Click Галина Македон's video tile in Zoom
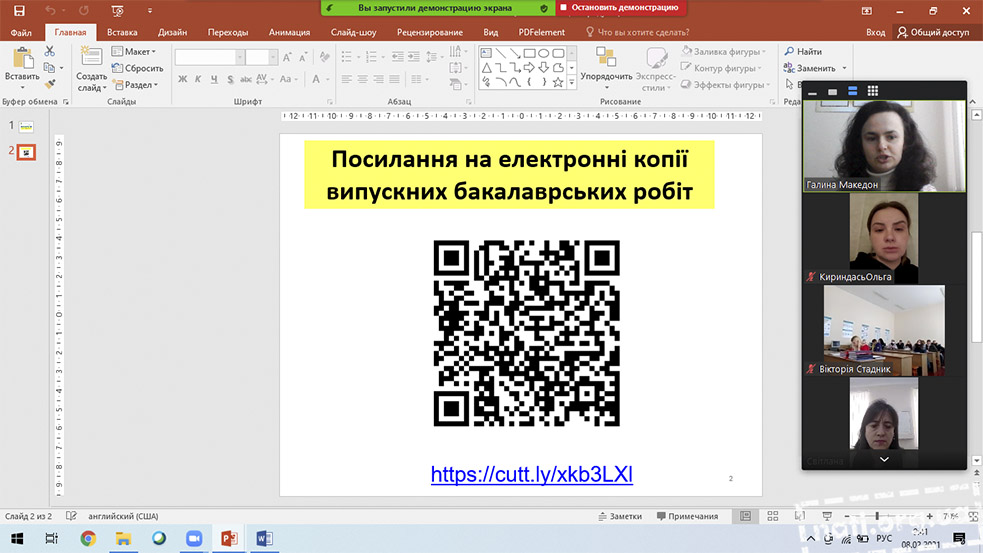 tap(884, 145)
